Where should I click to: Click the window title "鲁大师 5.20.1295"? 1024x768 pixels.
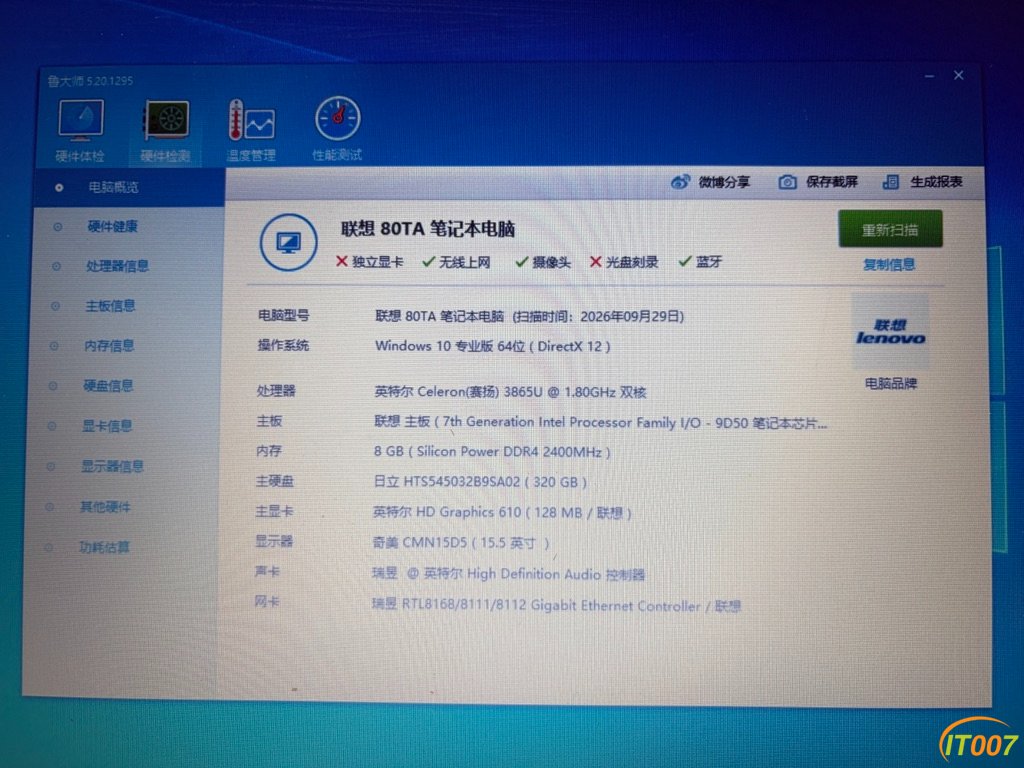(x=90, y=81)
